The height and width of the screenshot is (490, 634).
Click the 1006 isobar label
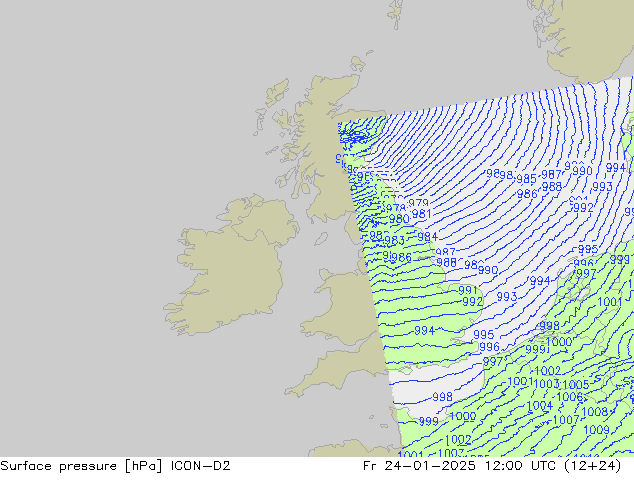click(x=570, y=397)
